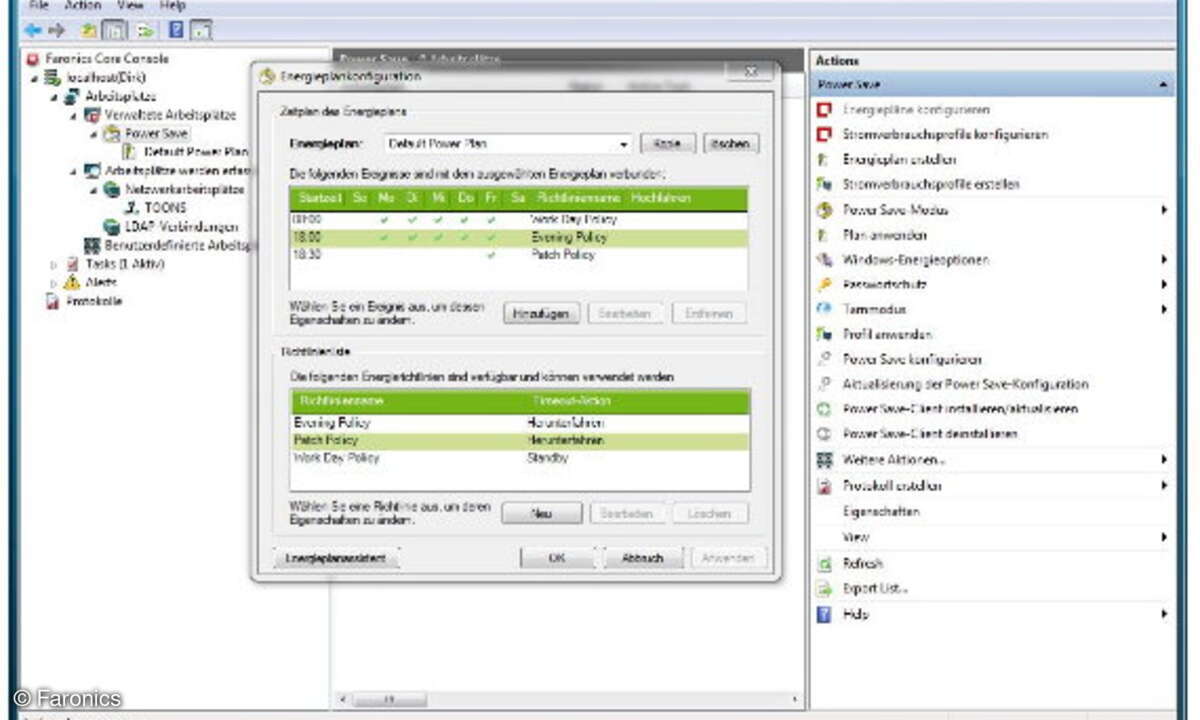Expand the Protokoll erstellen submenu arrow
Image resolution: width=1200 pixels, height=720 pixels.
pos(1163,486)
